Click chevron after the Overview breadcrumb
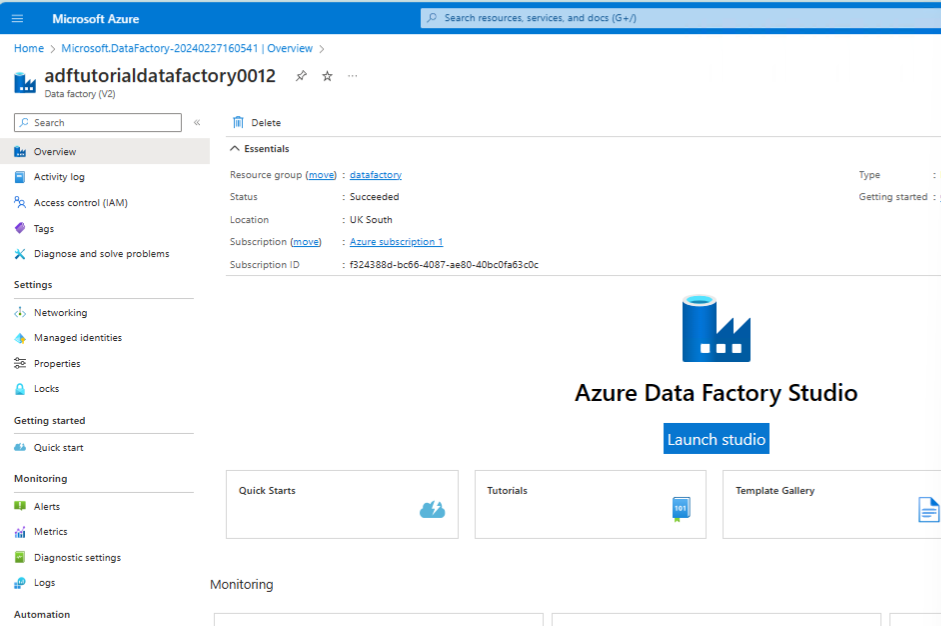The image size is (941, 626). (322, 49)
